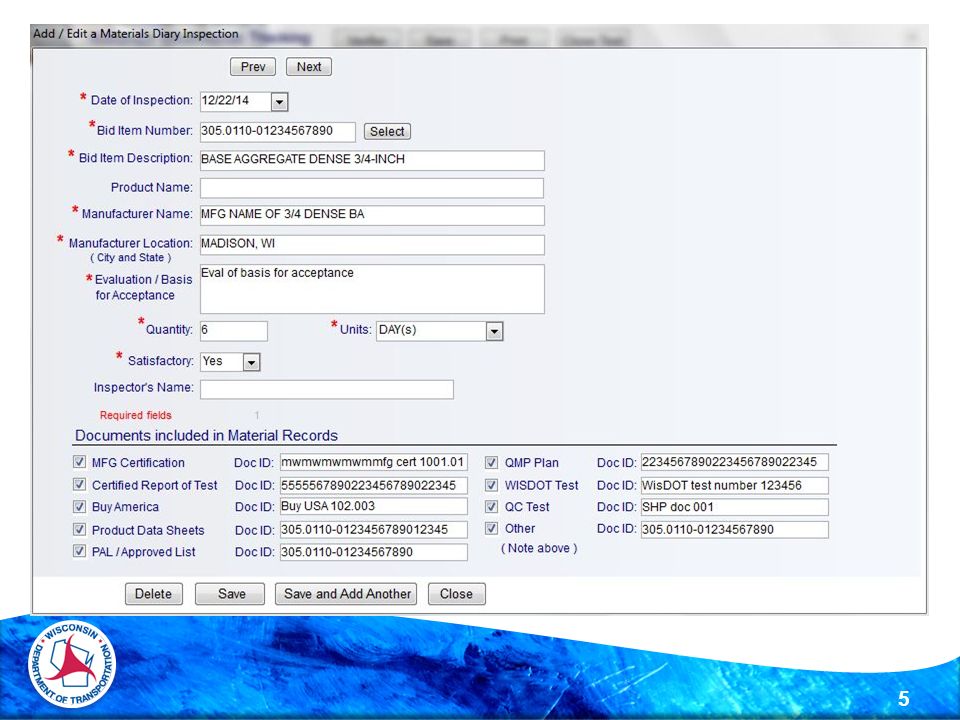Screen dimensions: 960x720
Task: Click the Evaluation / Basis for Acceptance textbox
Action: point(372,289)
